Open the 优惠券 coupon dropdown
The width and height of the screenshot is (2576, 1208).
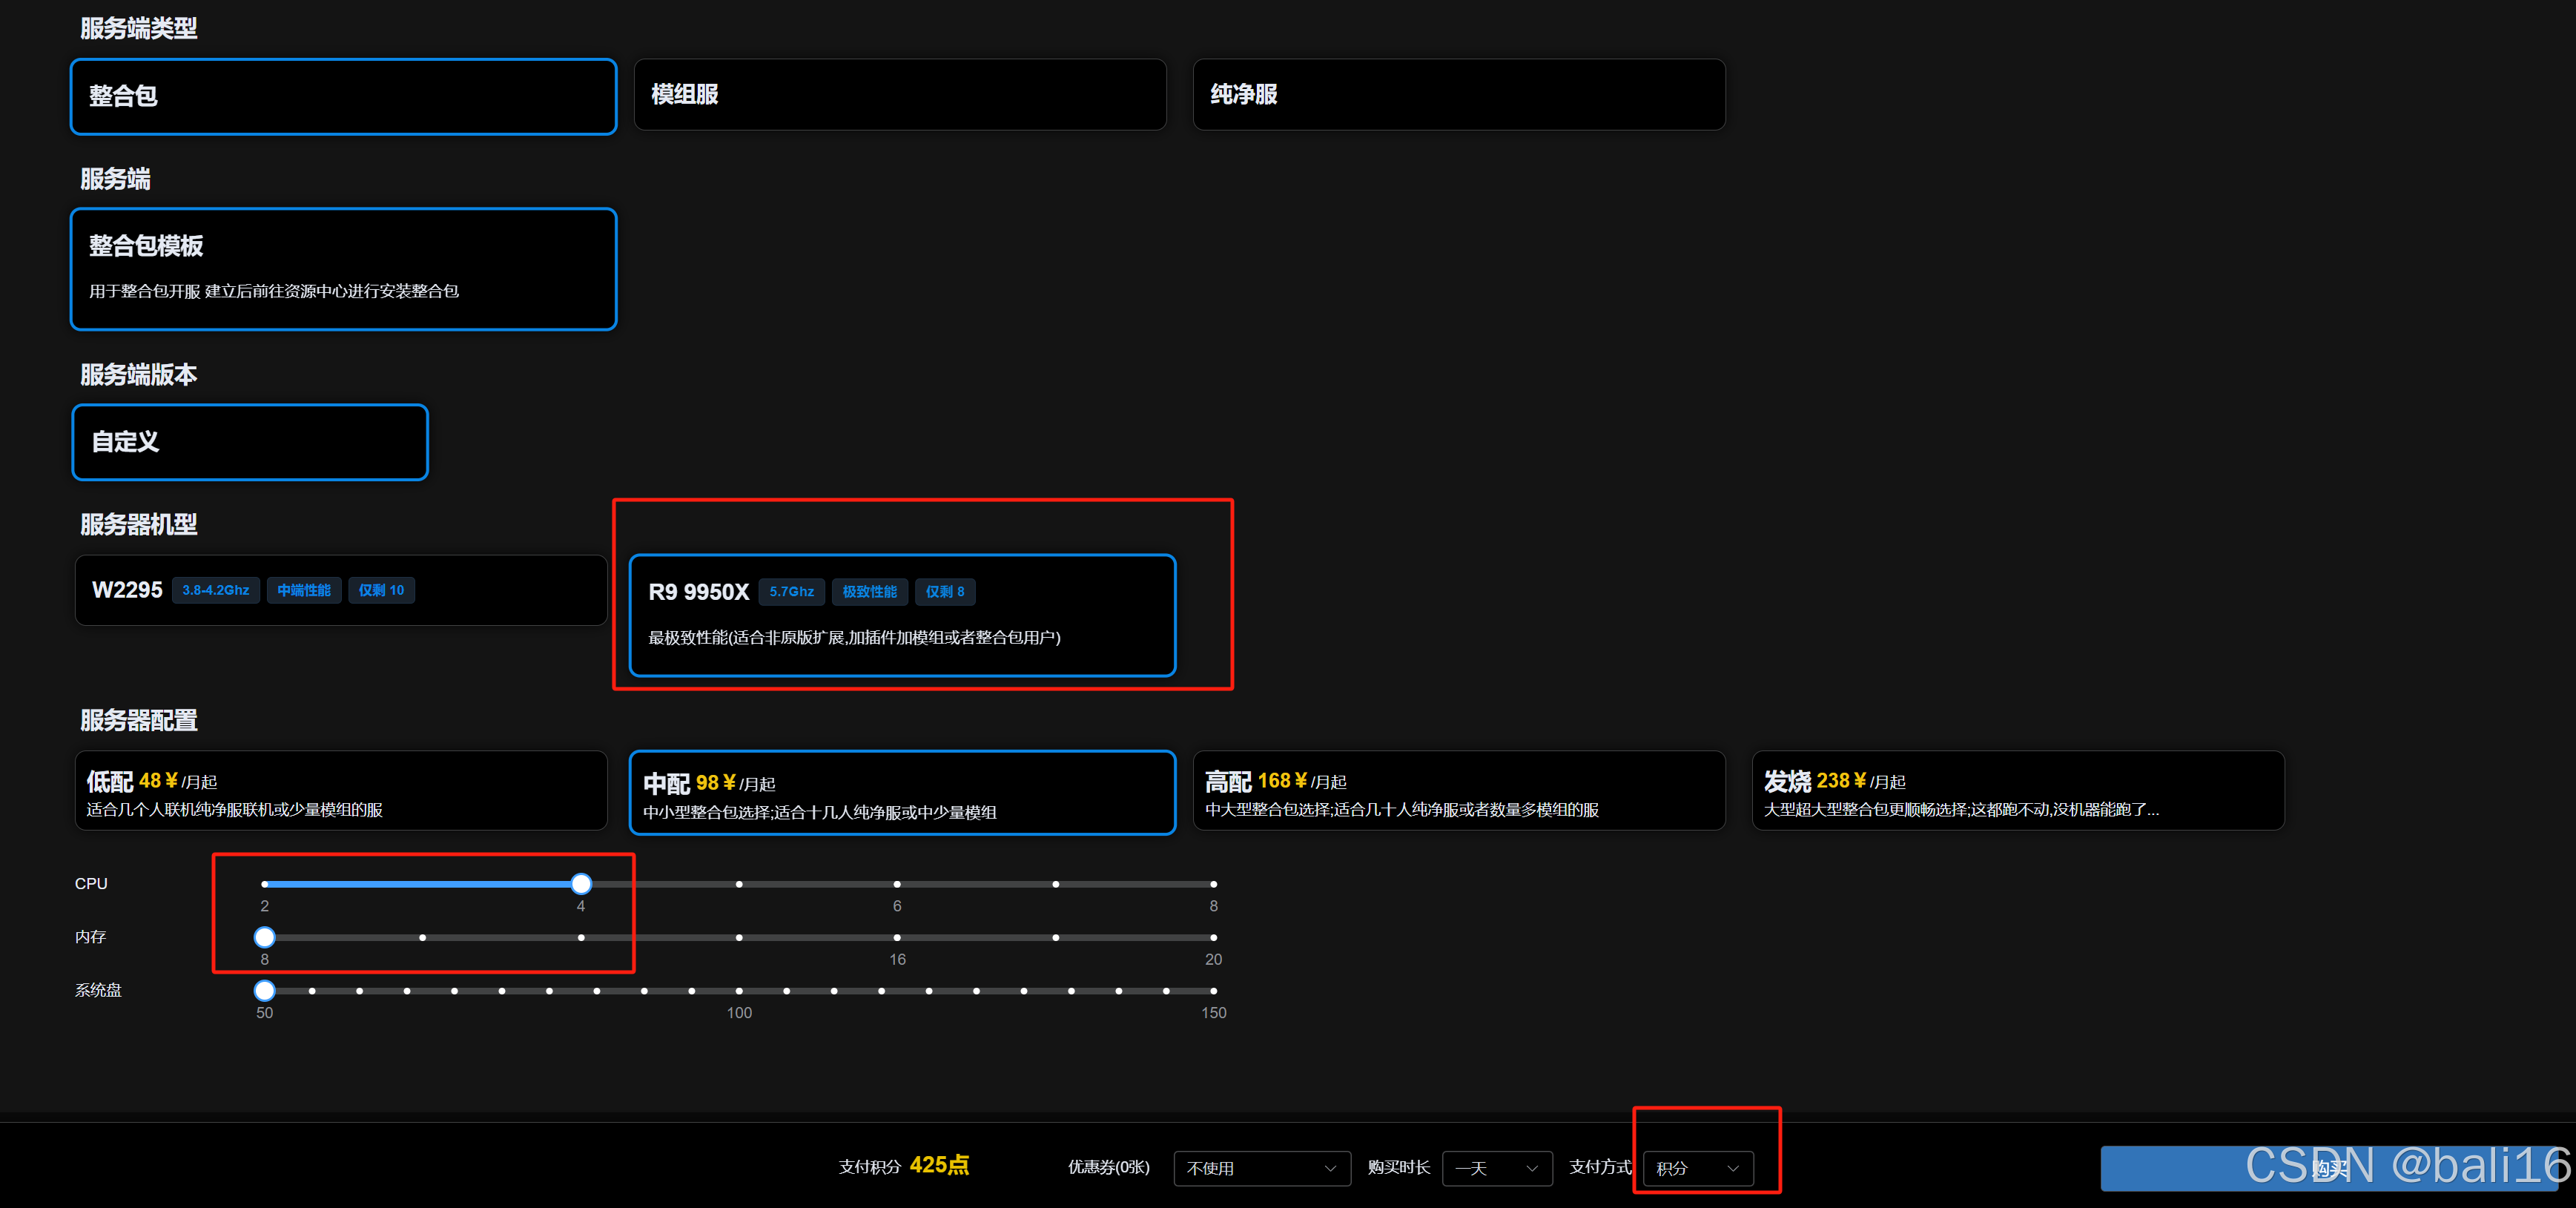1261,1168
